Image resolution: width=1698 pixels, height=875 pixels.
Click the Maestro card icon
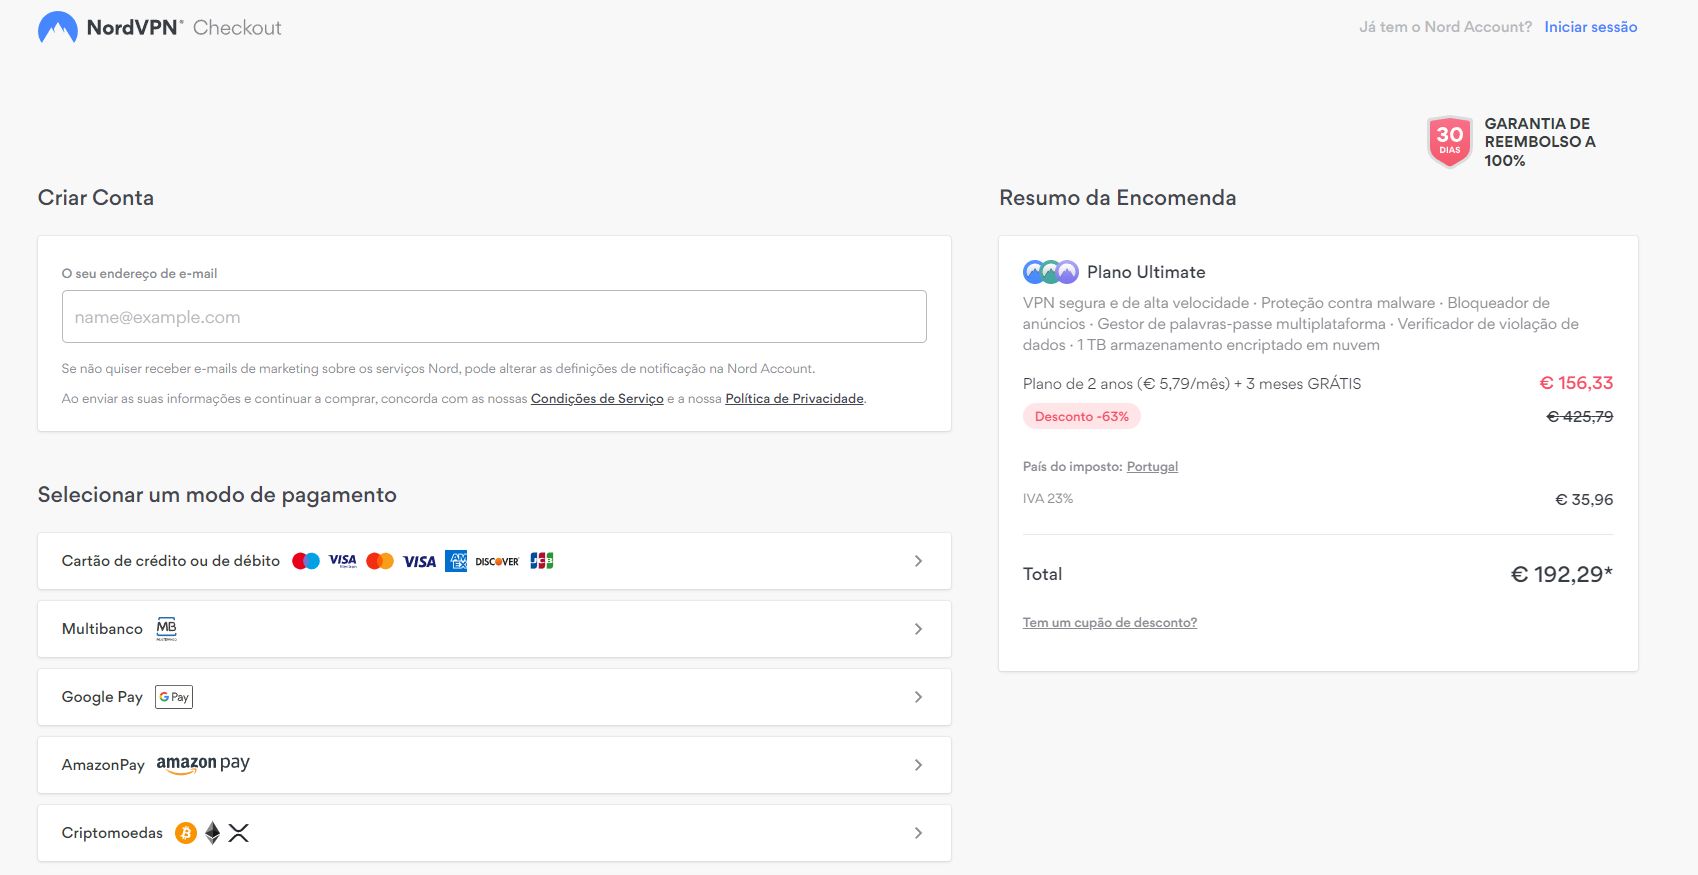pyautogui.click(x=306, y=561)
